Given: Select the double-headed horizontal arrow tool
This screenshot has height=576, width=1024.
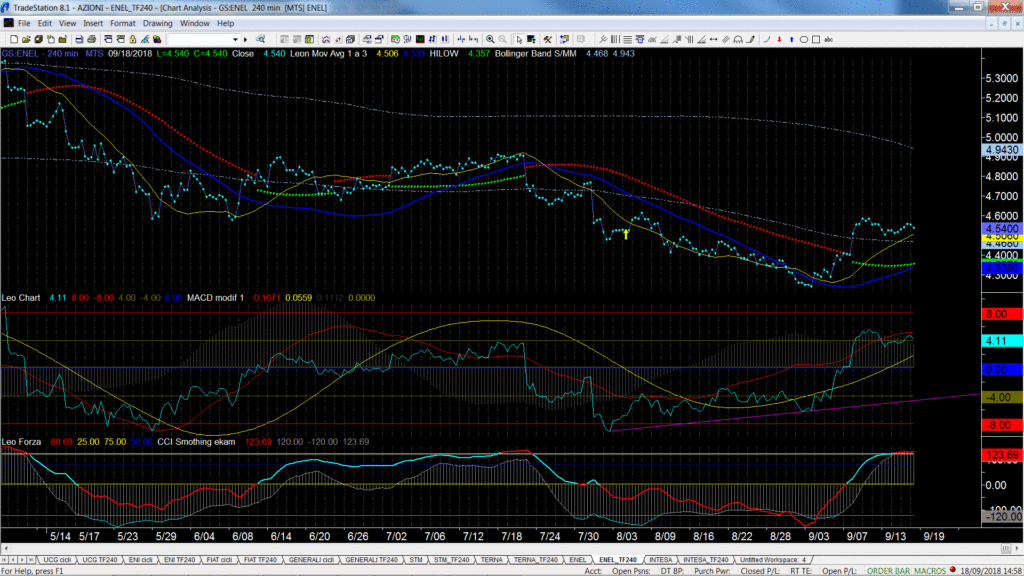Looking at the screenshot, I should coord(714,39).
